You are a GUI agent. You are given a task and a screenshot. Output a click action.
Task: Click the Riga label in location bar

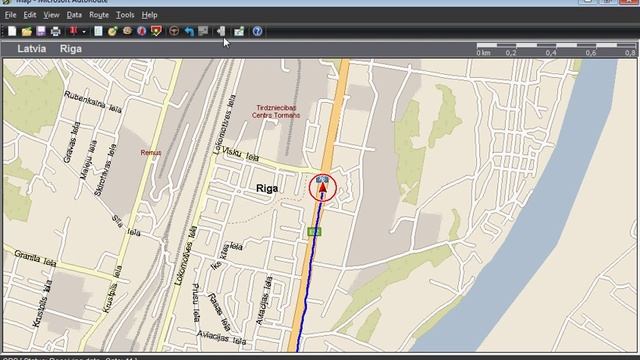pos(71,49)
